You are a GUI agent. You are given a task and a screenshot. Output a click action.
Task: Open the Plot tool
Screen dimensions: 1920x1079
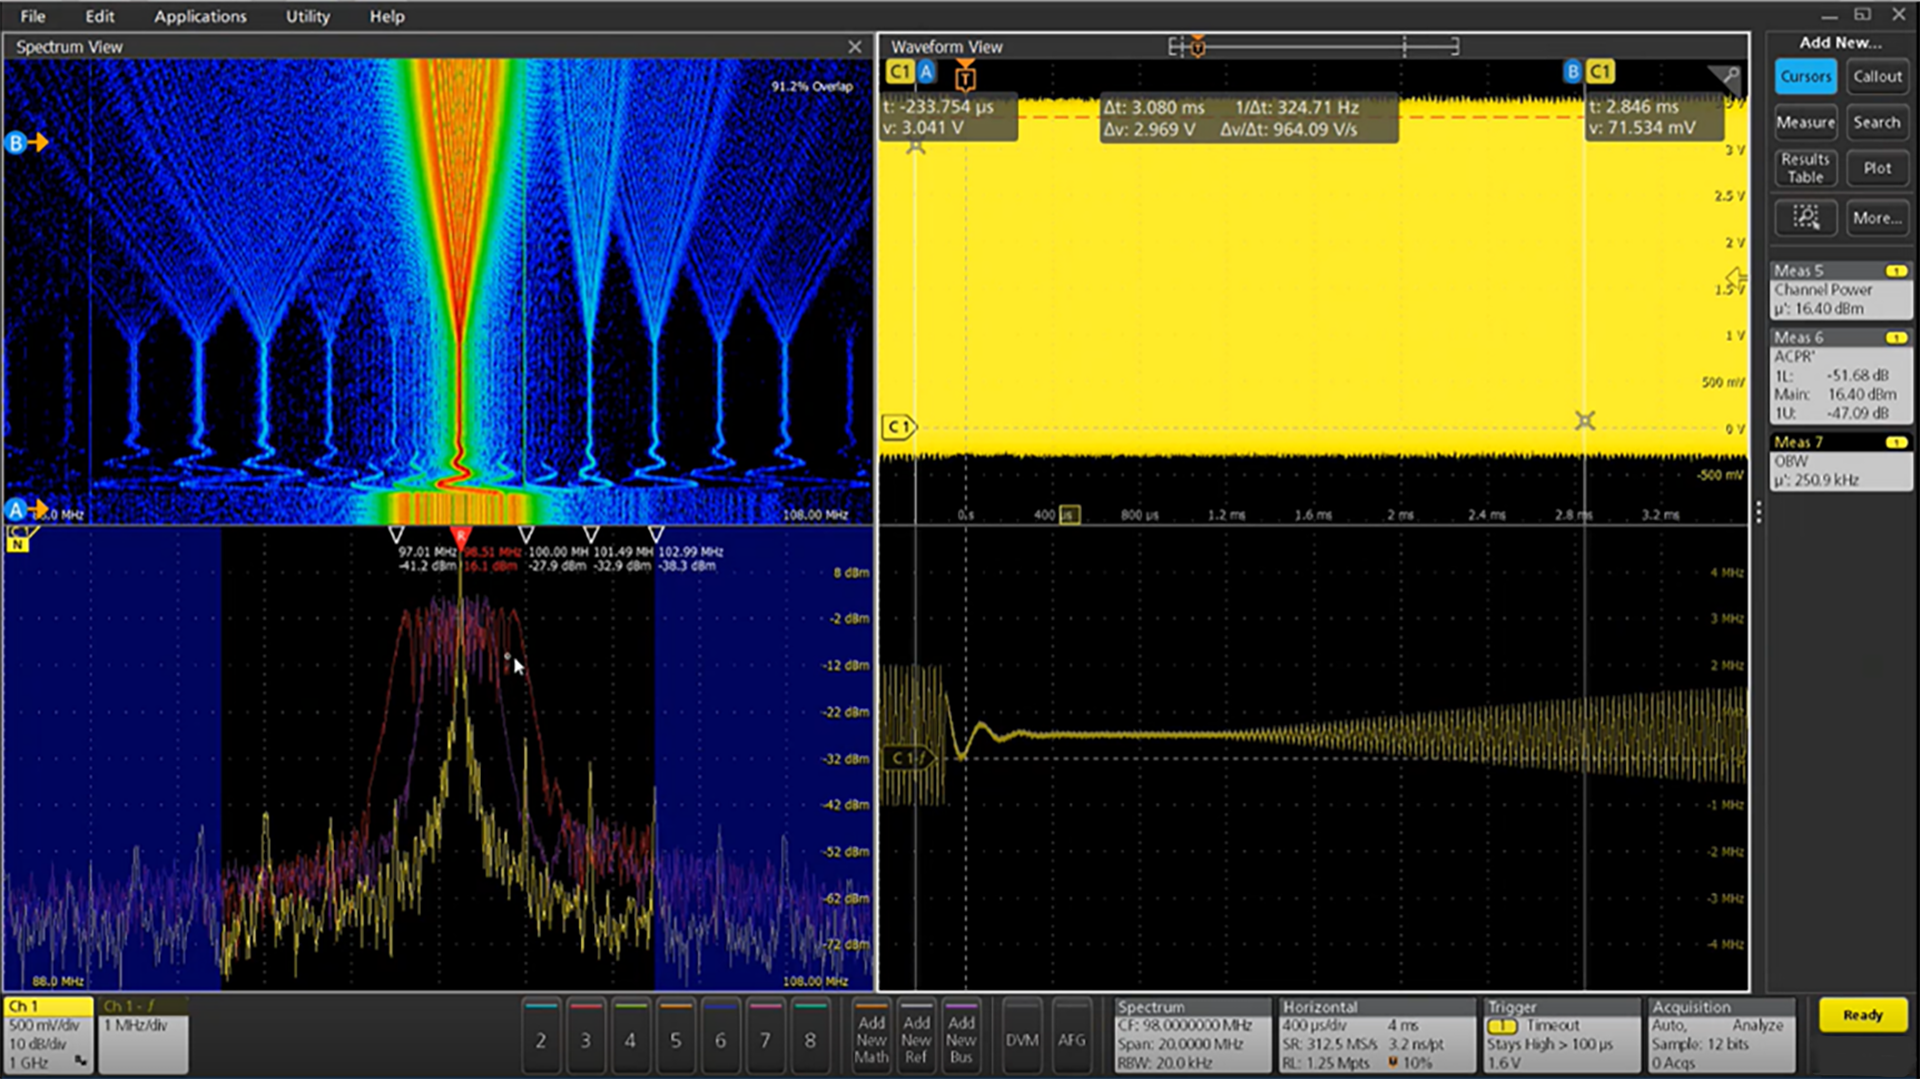[1877, 168]
